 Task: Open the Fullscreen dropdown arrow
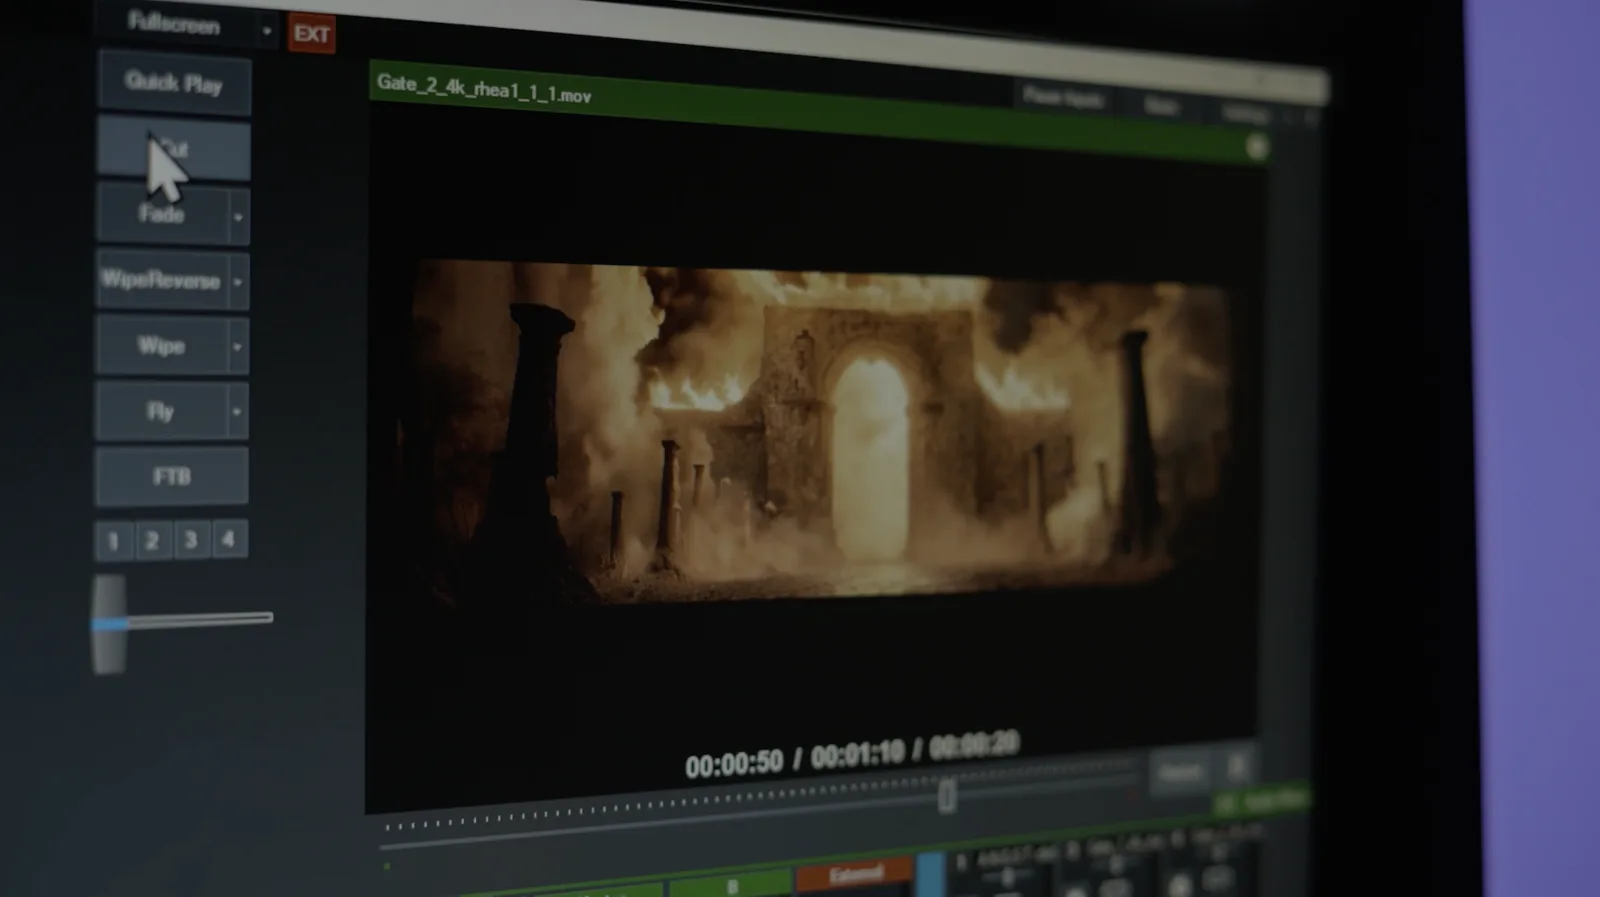pyautogui.click(x=266, y=31)
